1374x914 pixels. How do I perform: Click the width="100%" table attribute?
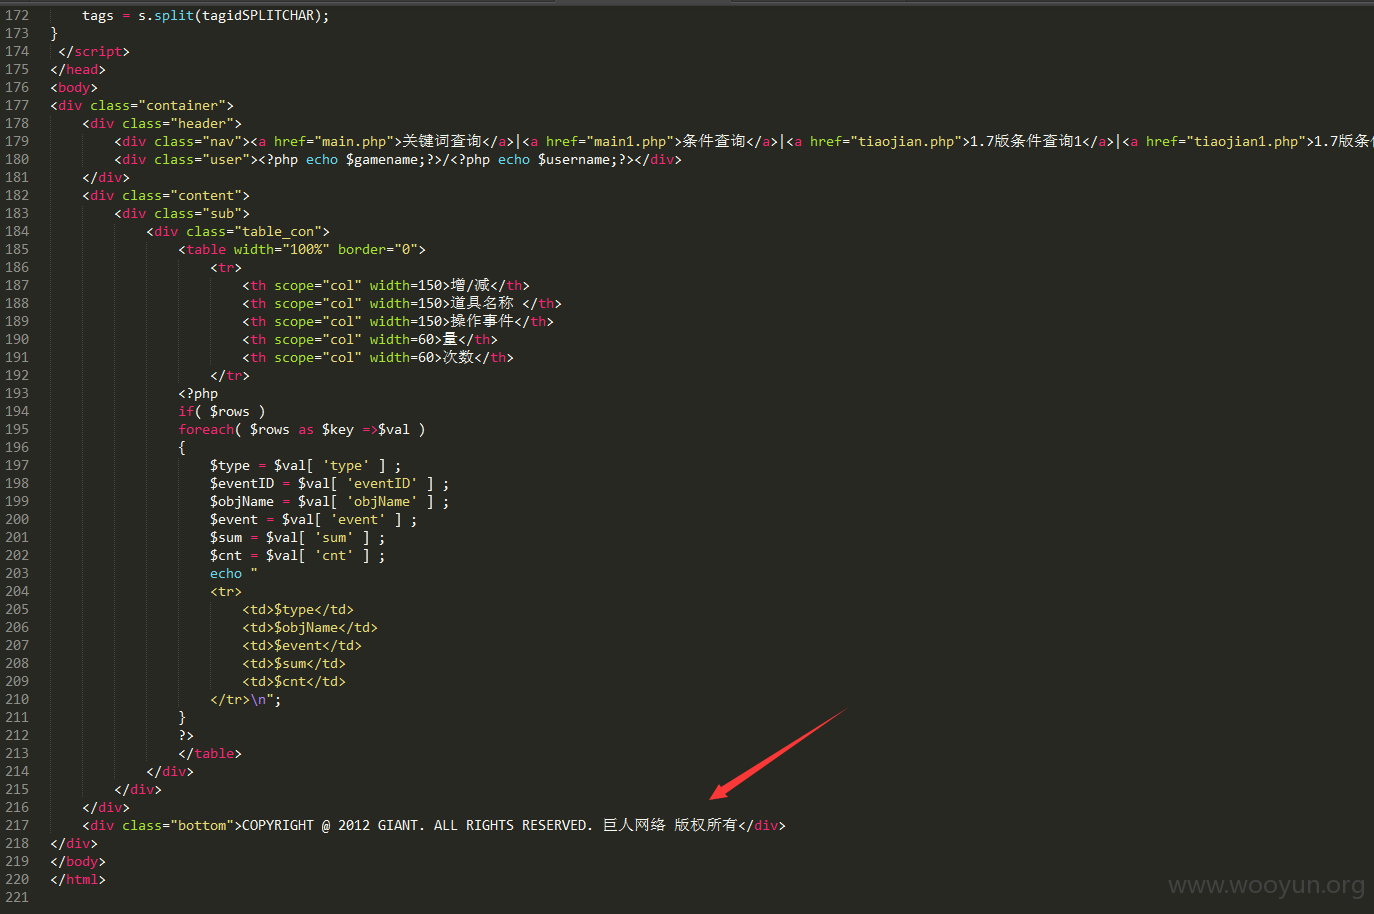pos(282,249)
